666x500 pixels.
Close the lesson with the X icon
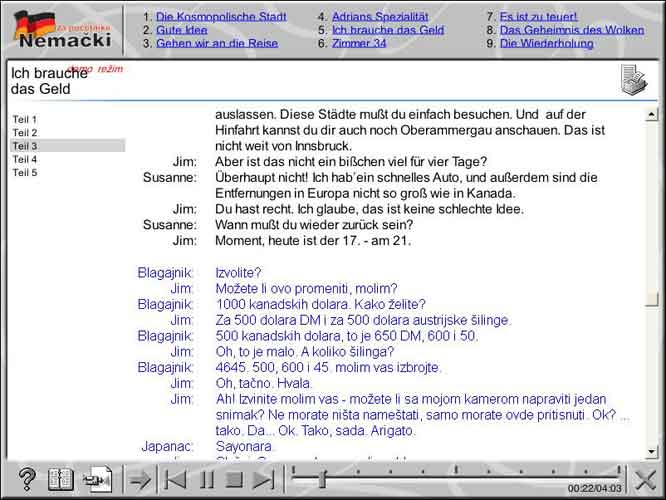click(646, 480)
